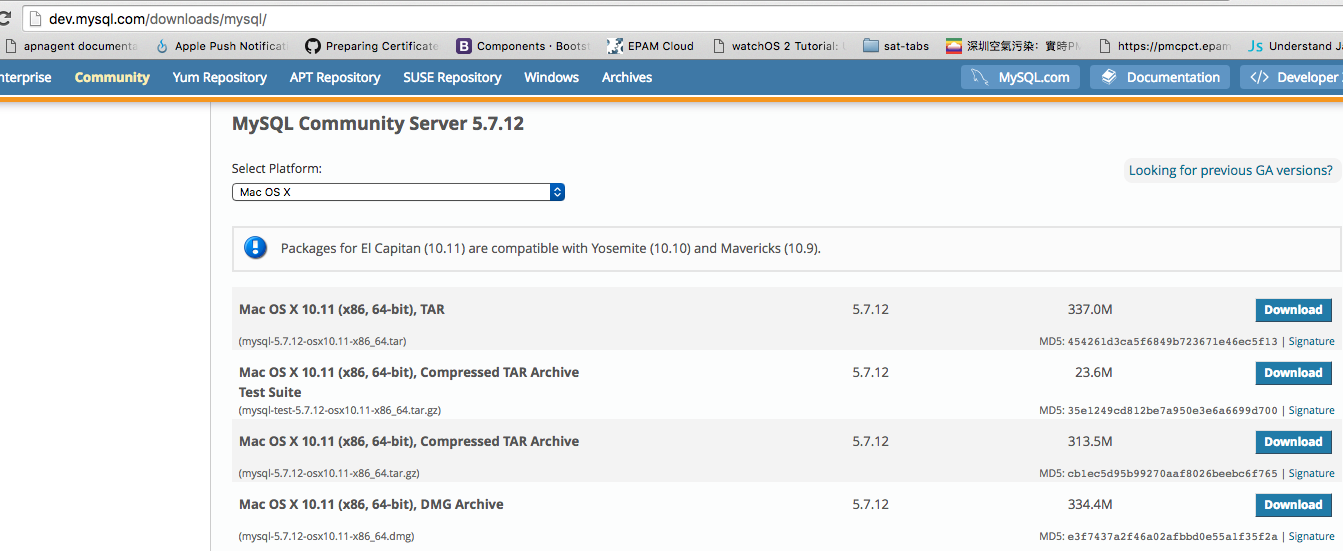Download the DMG Archive package
Image resolution: width=1343 pixels, height=551 pixels.
(1293, 505)
